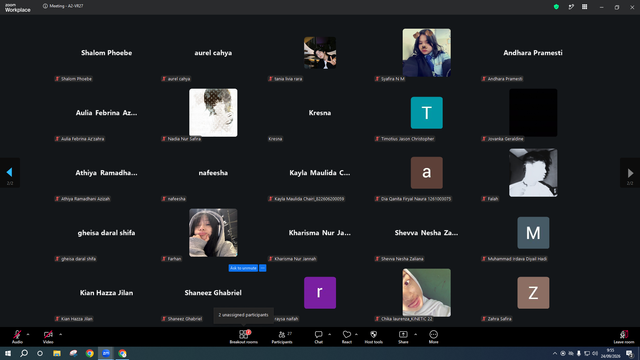The height and width of the screenshot is (360, 640).
Task: Start camera using the Video icon
Action: [48, 334]
